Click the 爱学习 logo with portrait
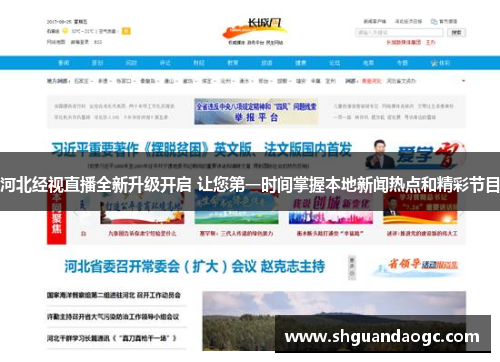Image resolution: width=500 pixels, height=362 pixels. coord(414,155)
